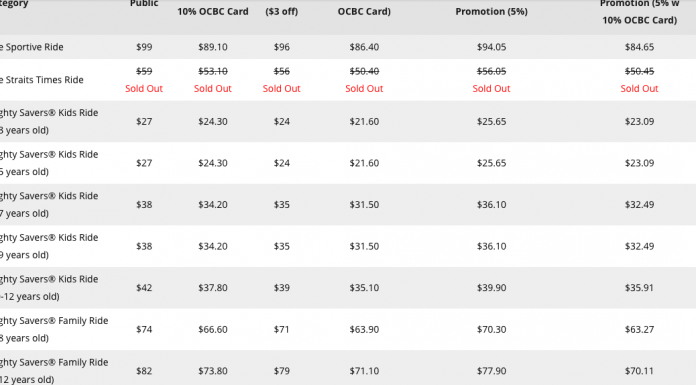Click the Sold Out label under $56.05
The image size is (696, 385).
[x=491, y=88]
